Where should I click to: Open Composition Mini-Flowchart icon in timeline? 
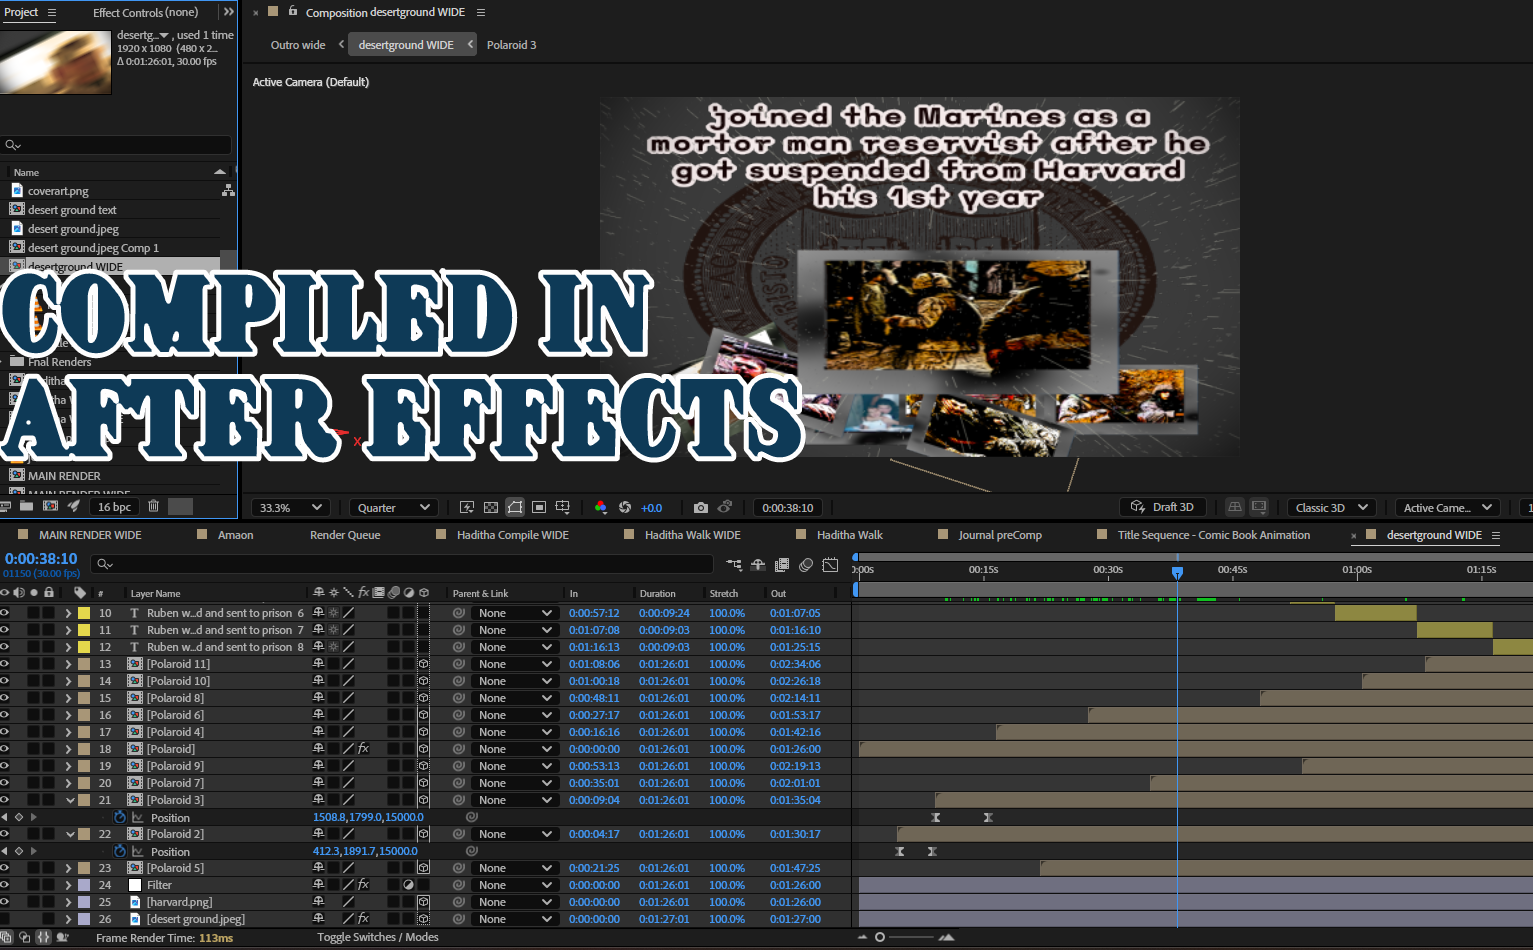coord(734,565)
